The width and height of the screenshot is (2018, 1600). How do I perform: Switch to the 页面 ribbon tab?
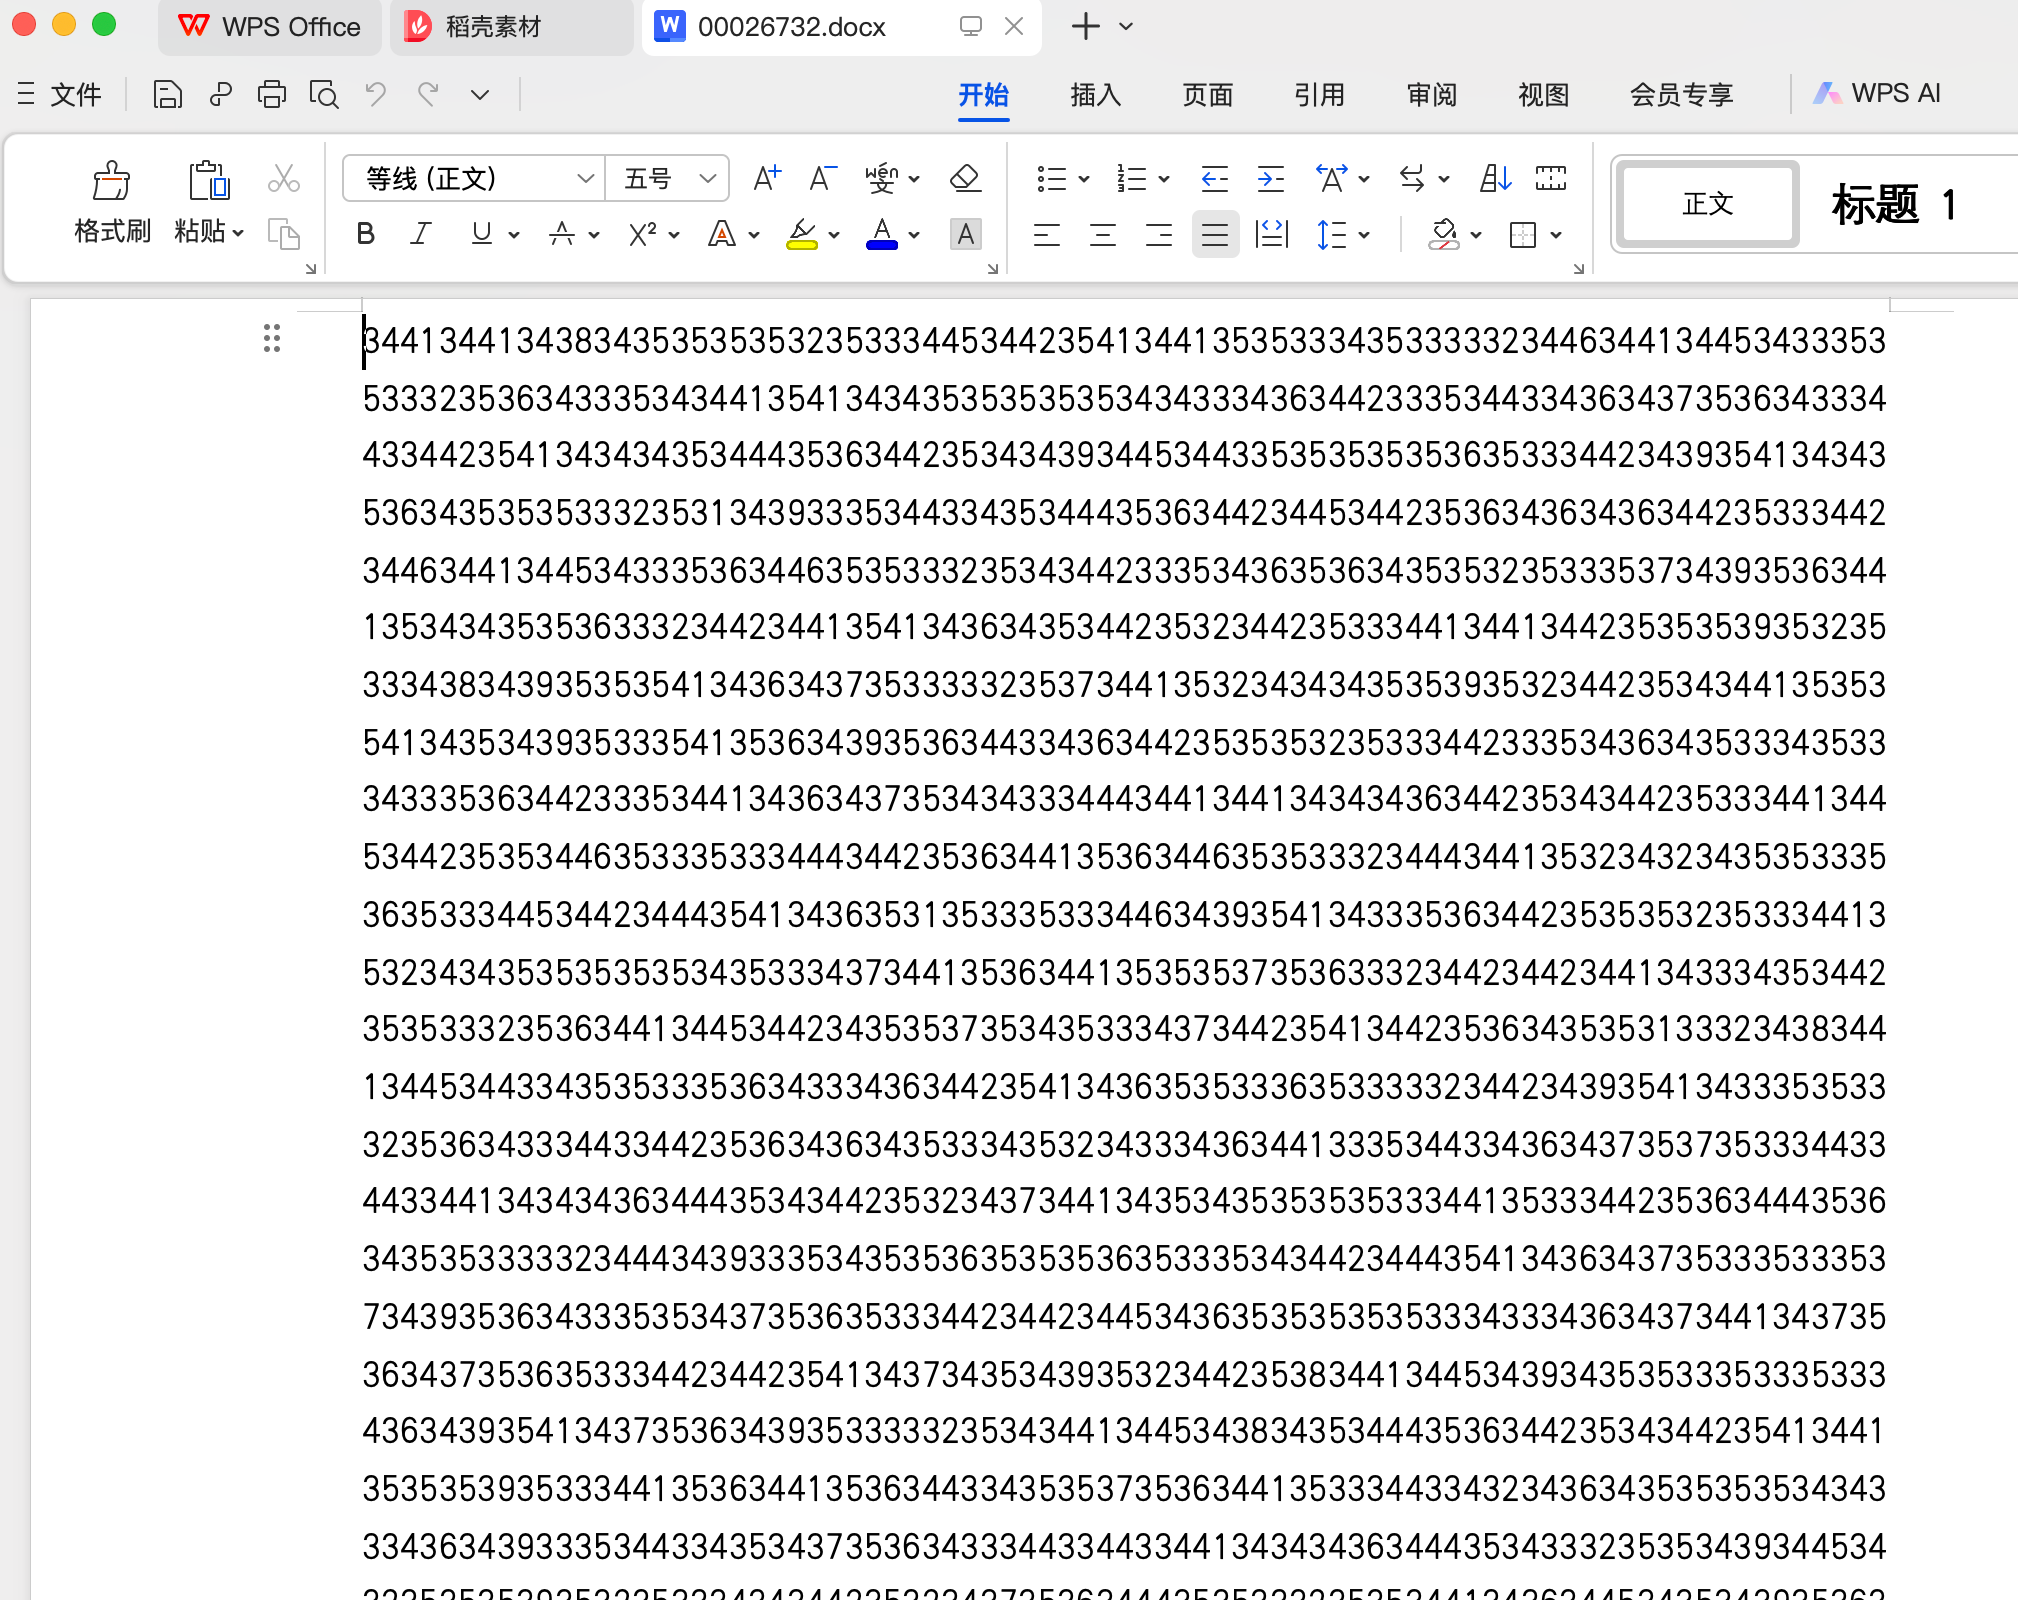coord(1208,94)
